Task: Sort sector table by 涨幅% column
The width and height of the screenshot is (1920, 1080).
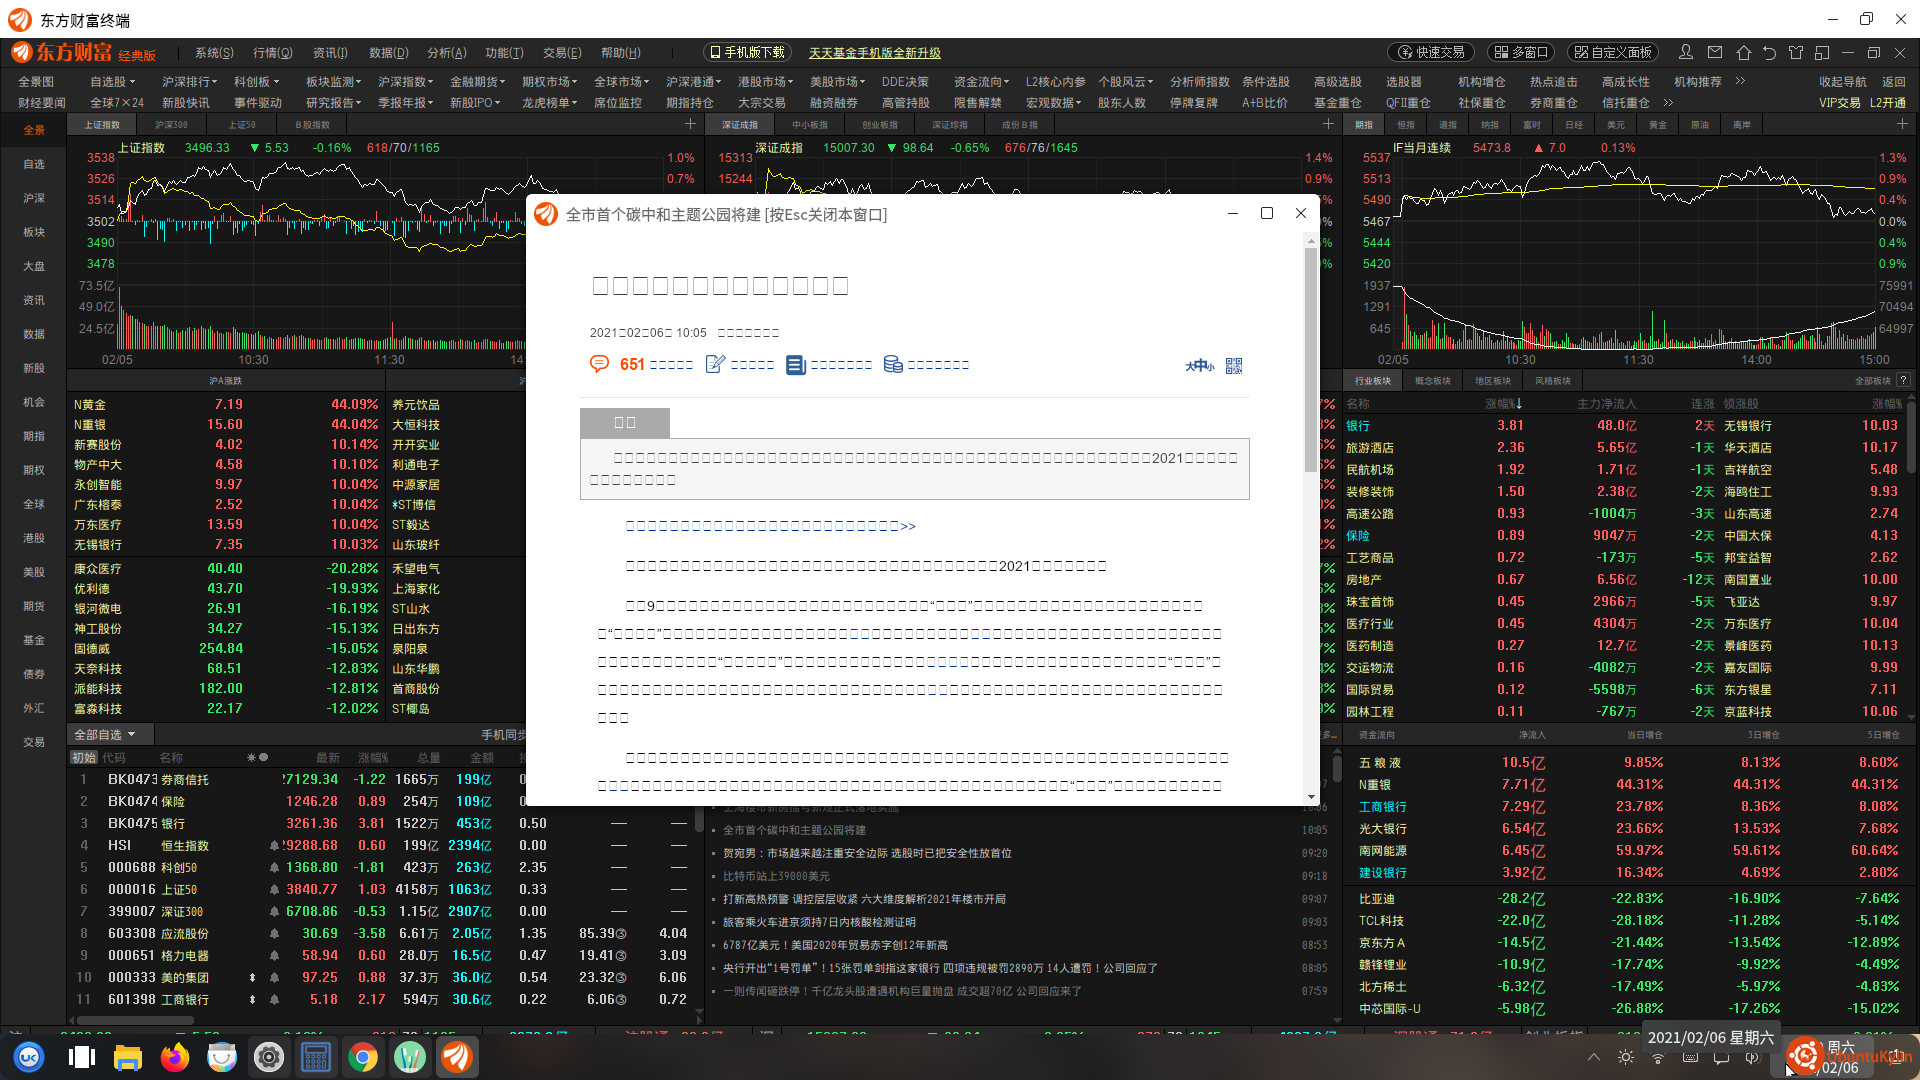Action: tap(1503, 404)
